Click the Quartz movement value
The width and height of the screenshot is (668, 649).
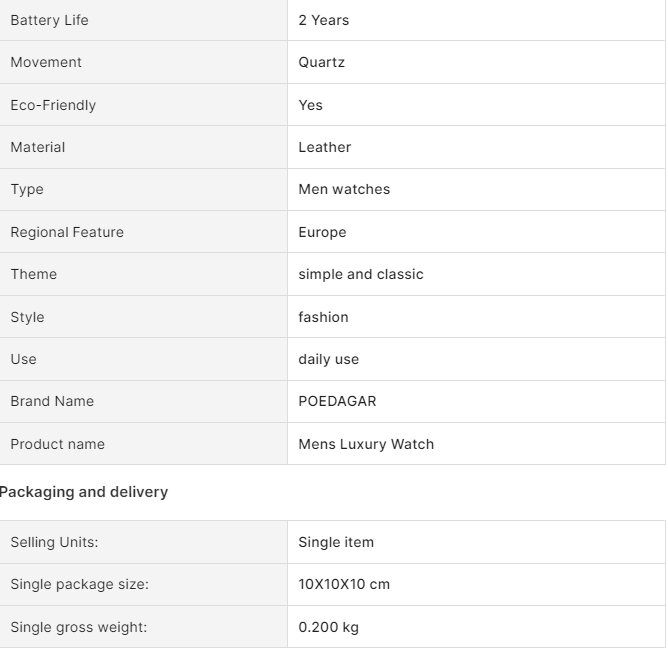click(322, 62)
